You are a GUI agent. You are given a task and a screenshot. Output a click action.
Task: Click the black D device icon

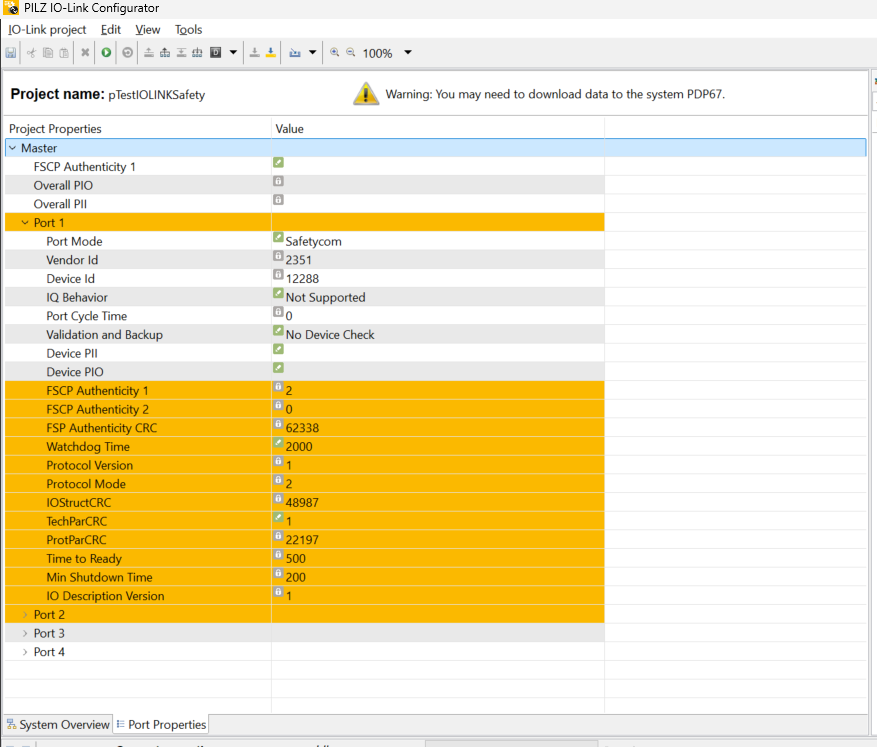point(215,53)
